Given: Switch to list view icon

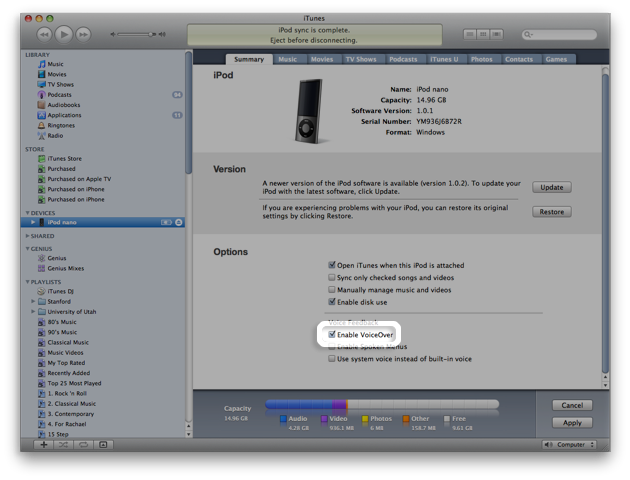Looking at the screenshot, I should [x=470, y=35].
